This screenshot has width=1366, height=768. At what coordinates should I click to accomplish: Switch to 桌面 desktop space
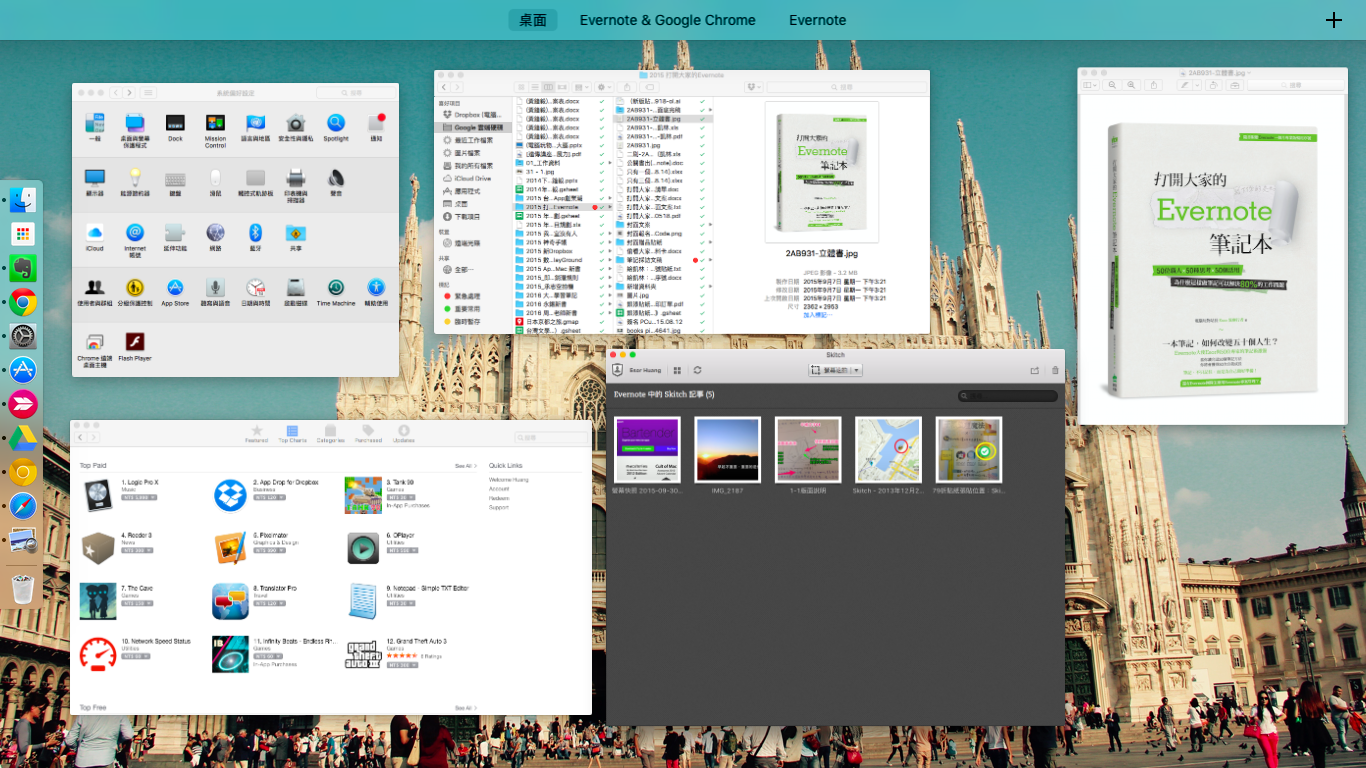(x=533, y=20)
